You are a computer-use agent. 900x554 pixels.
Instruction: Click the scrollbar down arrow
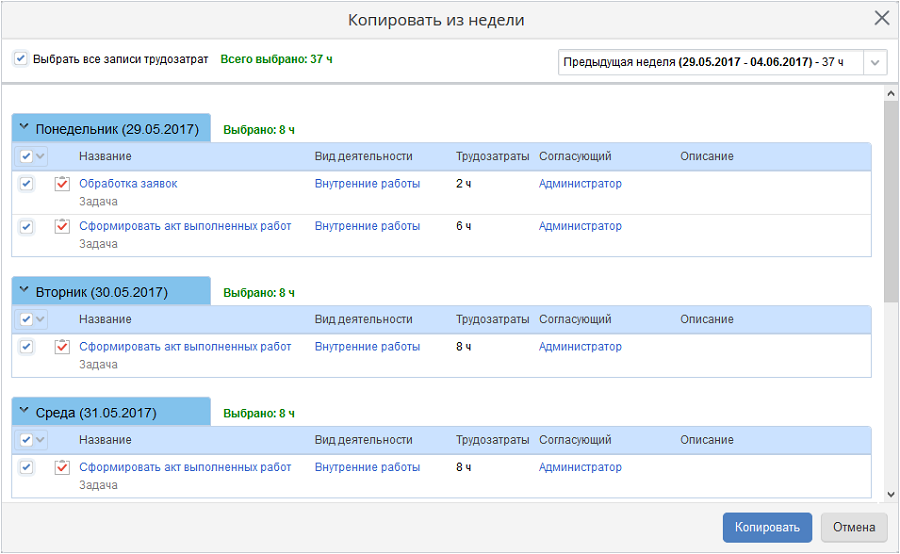click(891, 494)
